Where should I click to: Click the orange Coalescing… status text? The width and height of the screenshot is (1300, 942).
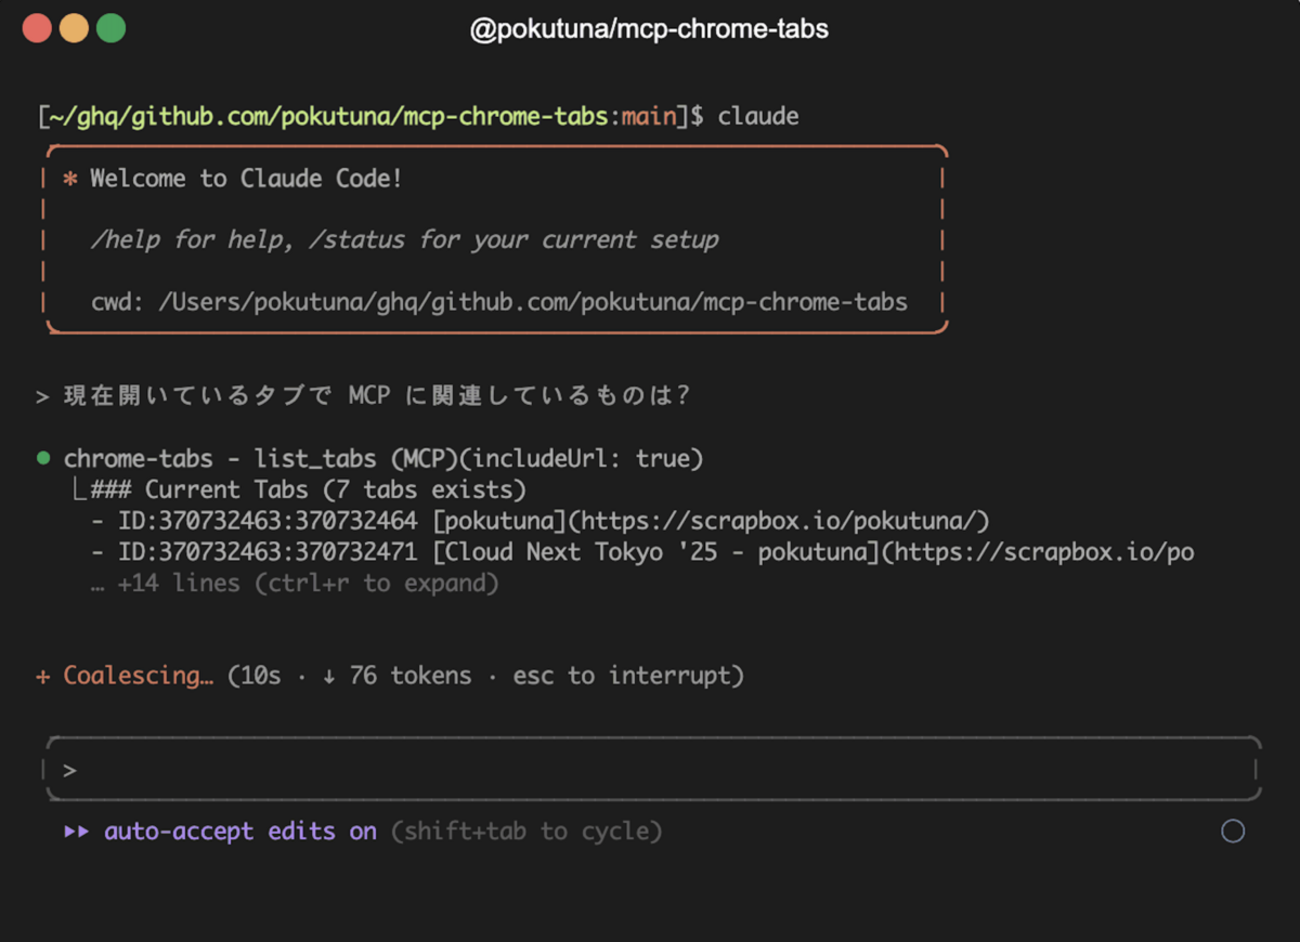138,675
